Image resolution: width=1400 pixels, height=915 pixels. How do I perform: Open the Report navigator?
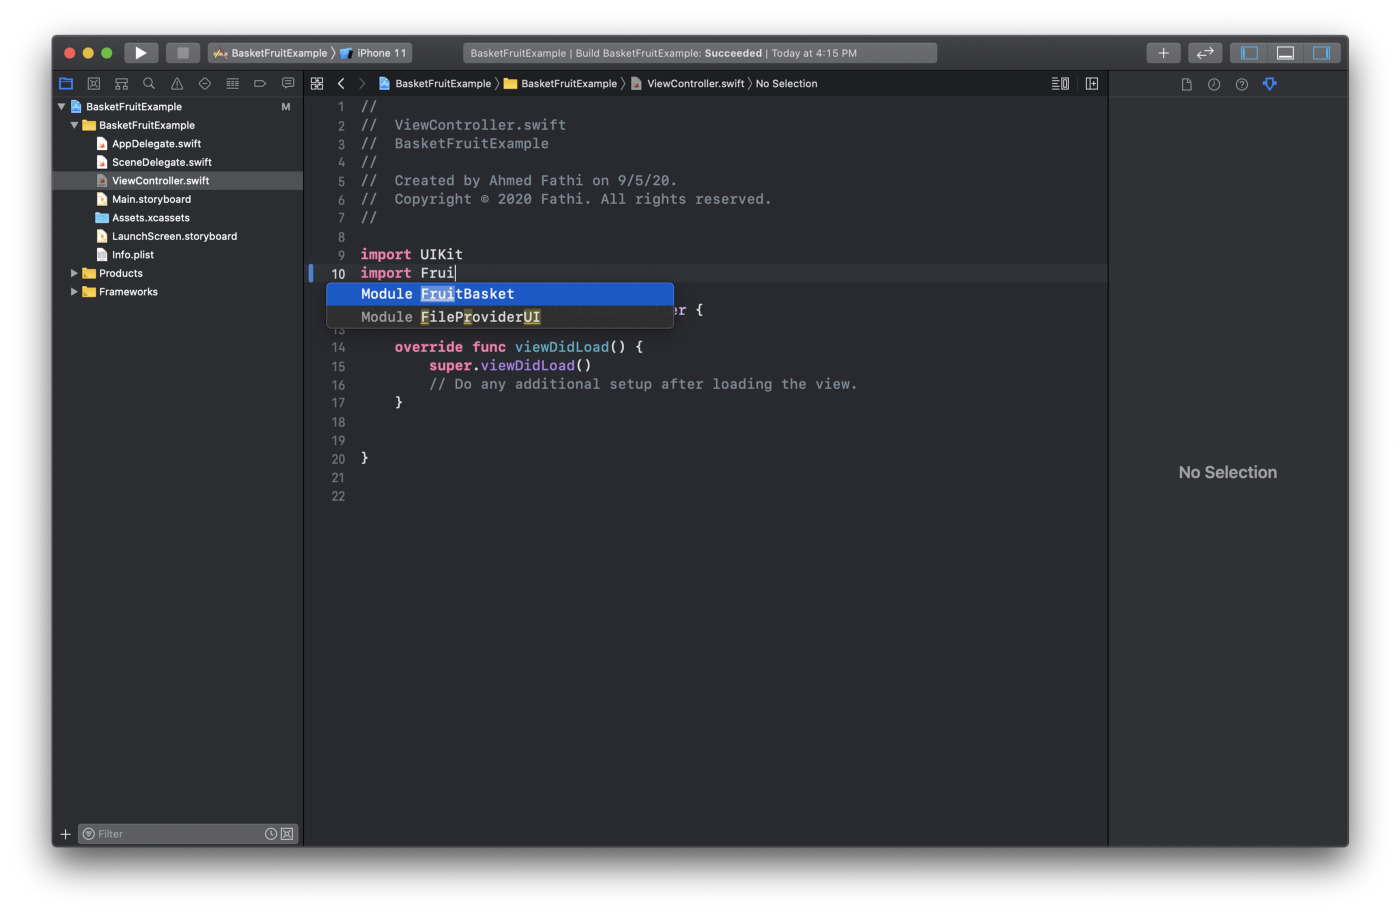click(x=287, y=83)
